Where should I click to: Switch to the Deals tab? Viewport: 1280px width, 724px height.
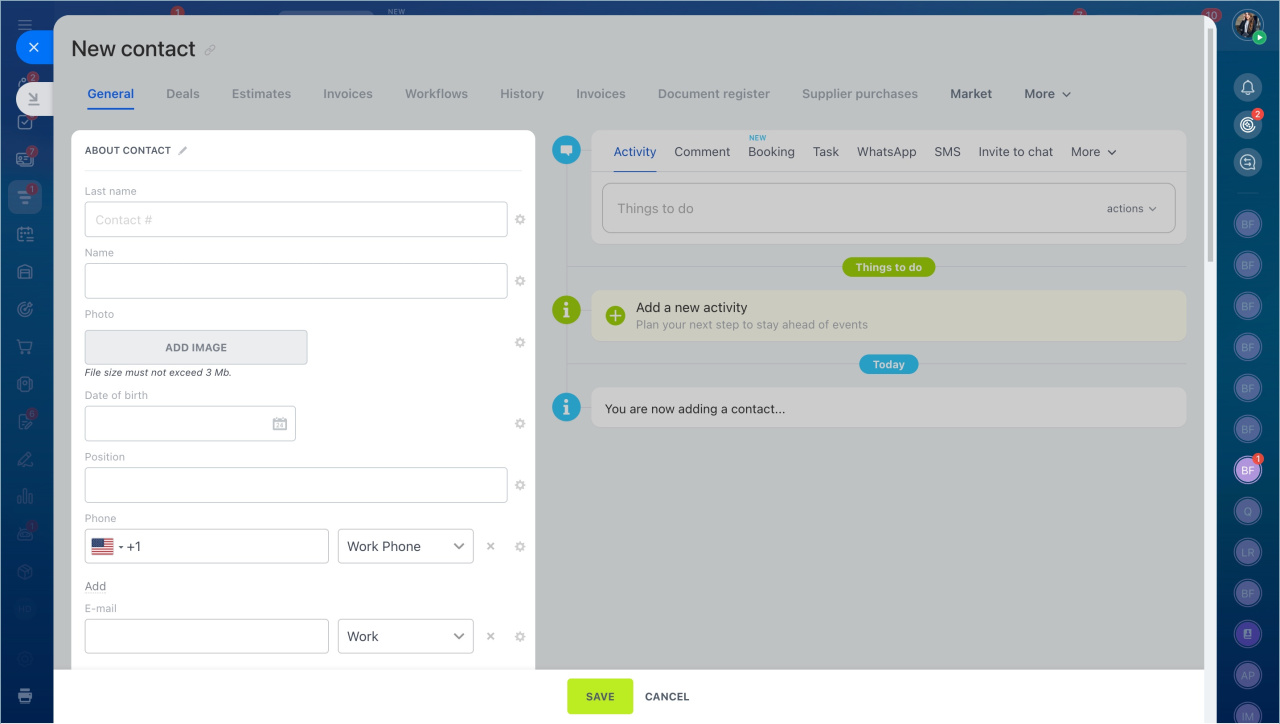pos(183,94)
